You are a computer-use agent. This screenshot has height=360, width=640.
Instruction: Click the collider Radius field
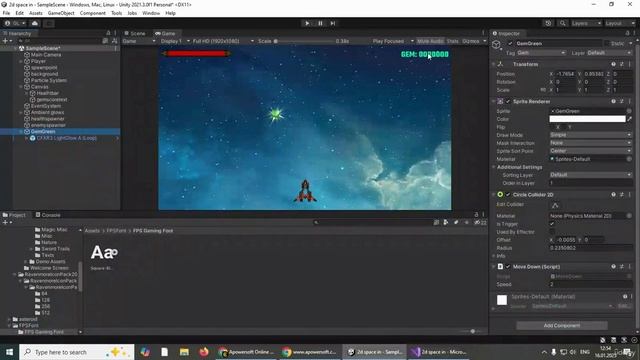point(591,248)
